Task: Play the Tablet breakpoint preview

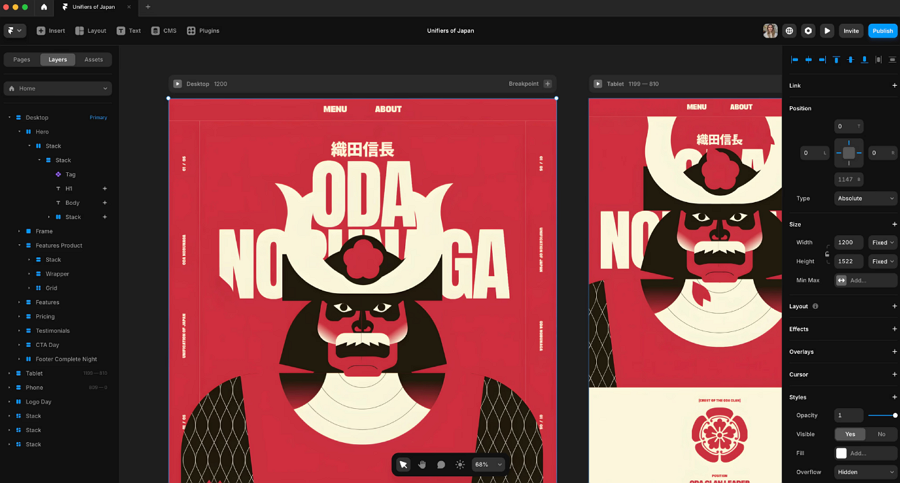Action: click(598, 84)
